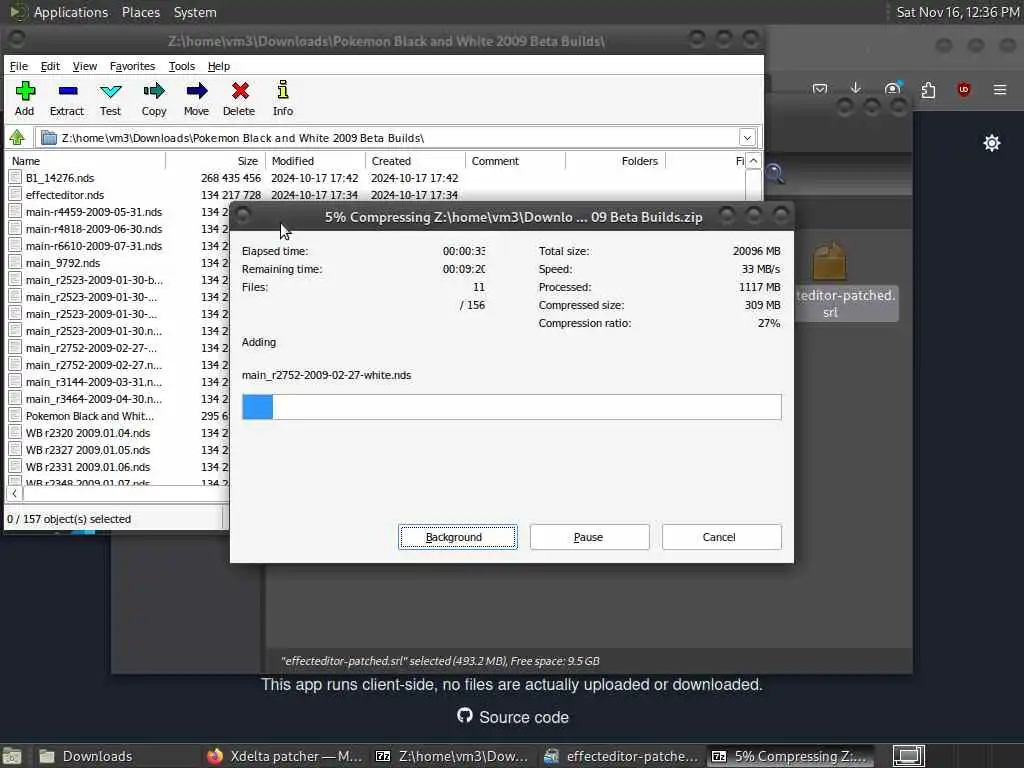
Task: Click the Move toolbar icon
Action: [x=197, y=99]
